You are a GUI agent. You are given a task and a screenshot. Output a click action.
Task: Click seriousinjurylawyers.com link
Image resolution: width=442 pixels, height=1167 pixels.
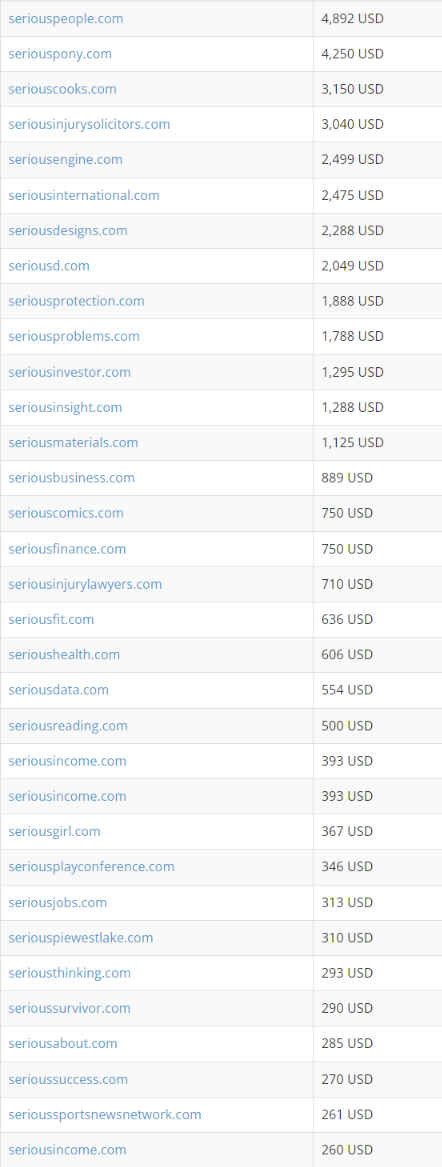[x=85, y=584]
